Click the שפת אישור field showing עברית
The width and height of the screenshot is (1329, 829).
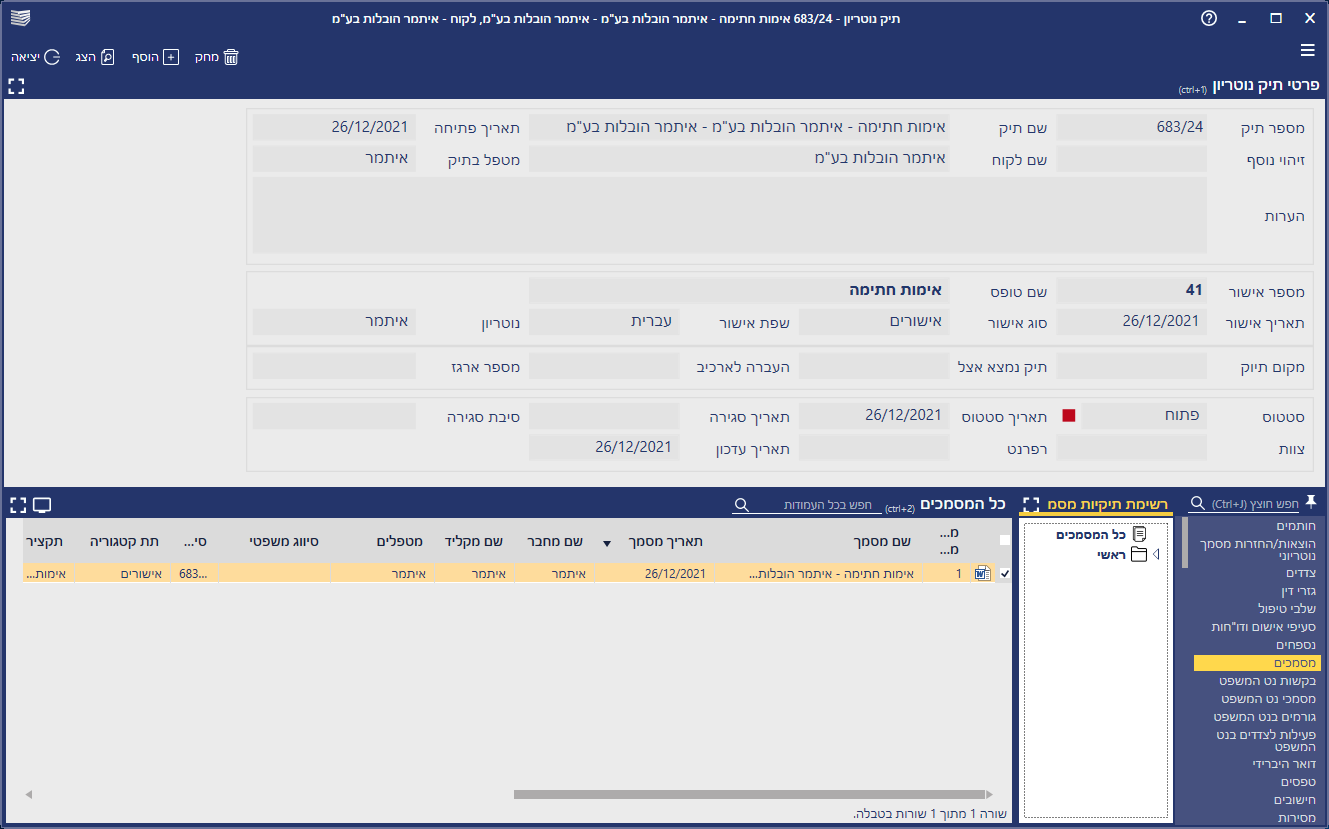[604, 321]
